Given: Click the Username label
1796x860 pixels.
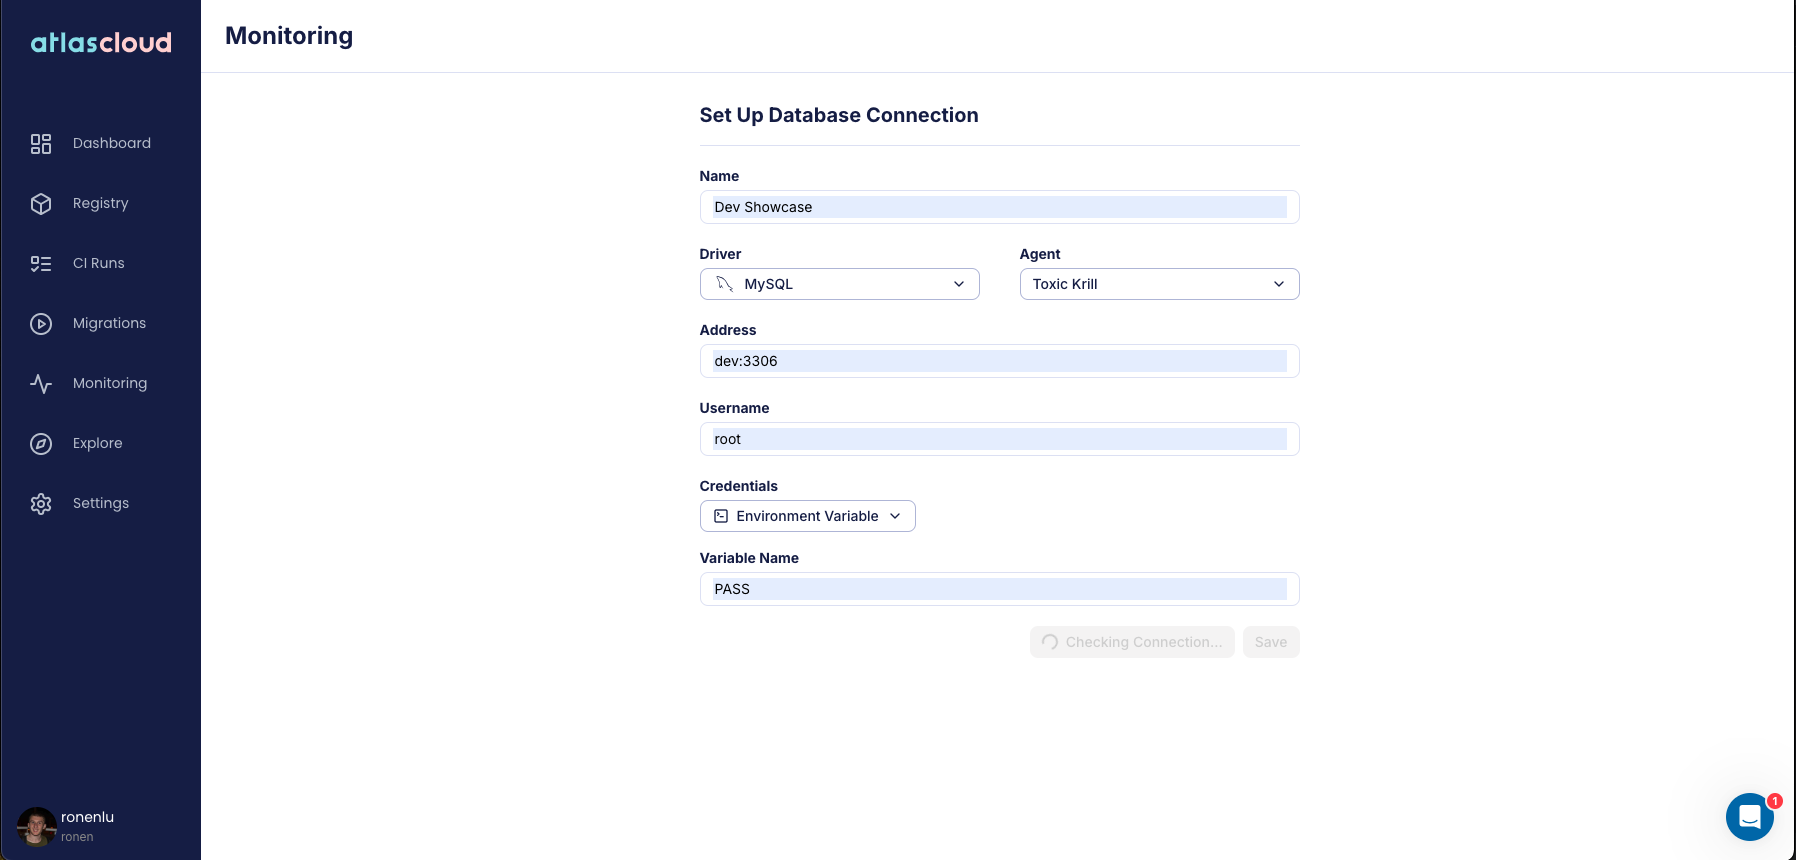Looking at the screenshot, I should pyautogui.click(x=734, y=408).
